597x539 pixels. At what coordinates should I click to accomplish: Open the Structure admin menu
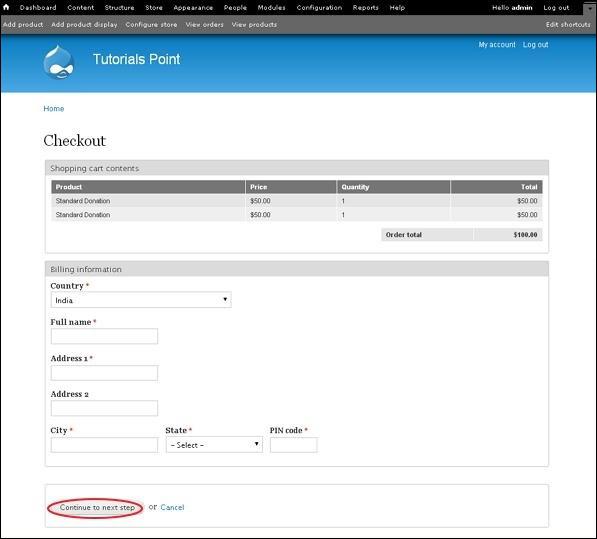(x=119, y=8)
